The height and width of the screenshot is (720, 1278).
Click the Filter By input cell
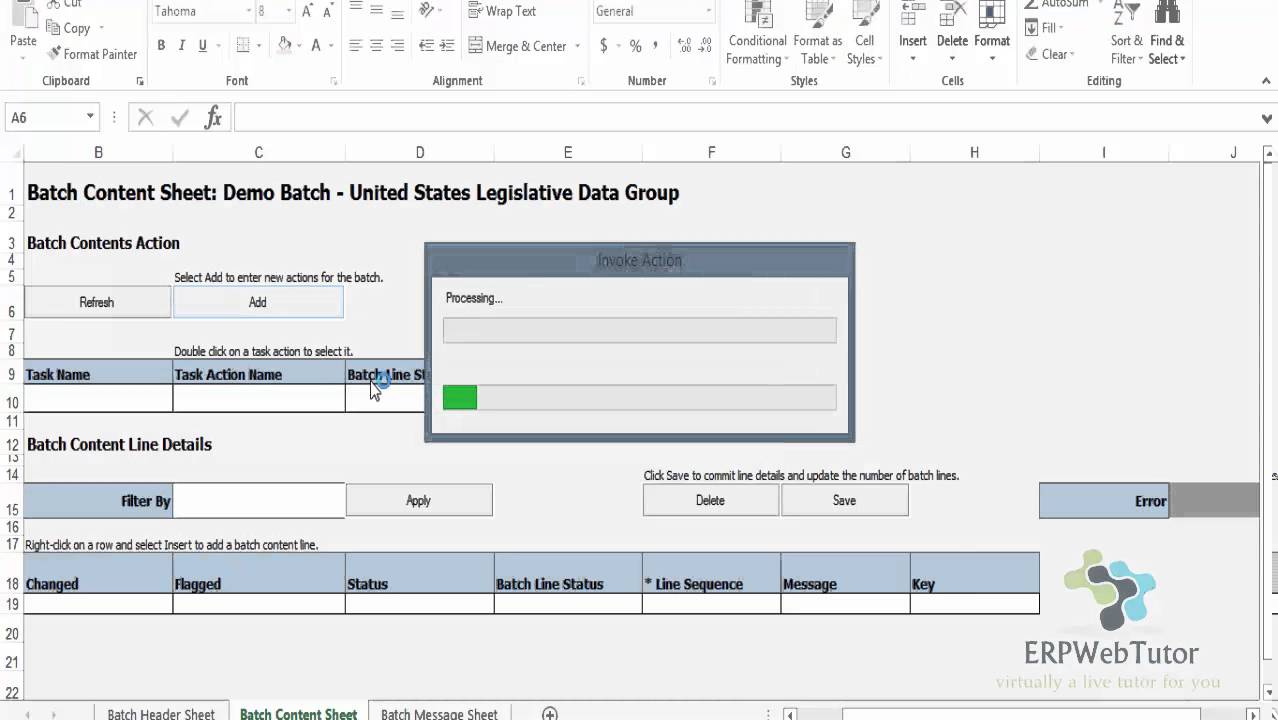coord(259,501)
